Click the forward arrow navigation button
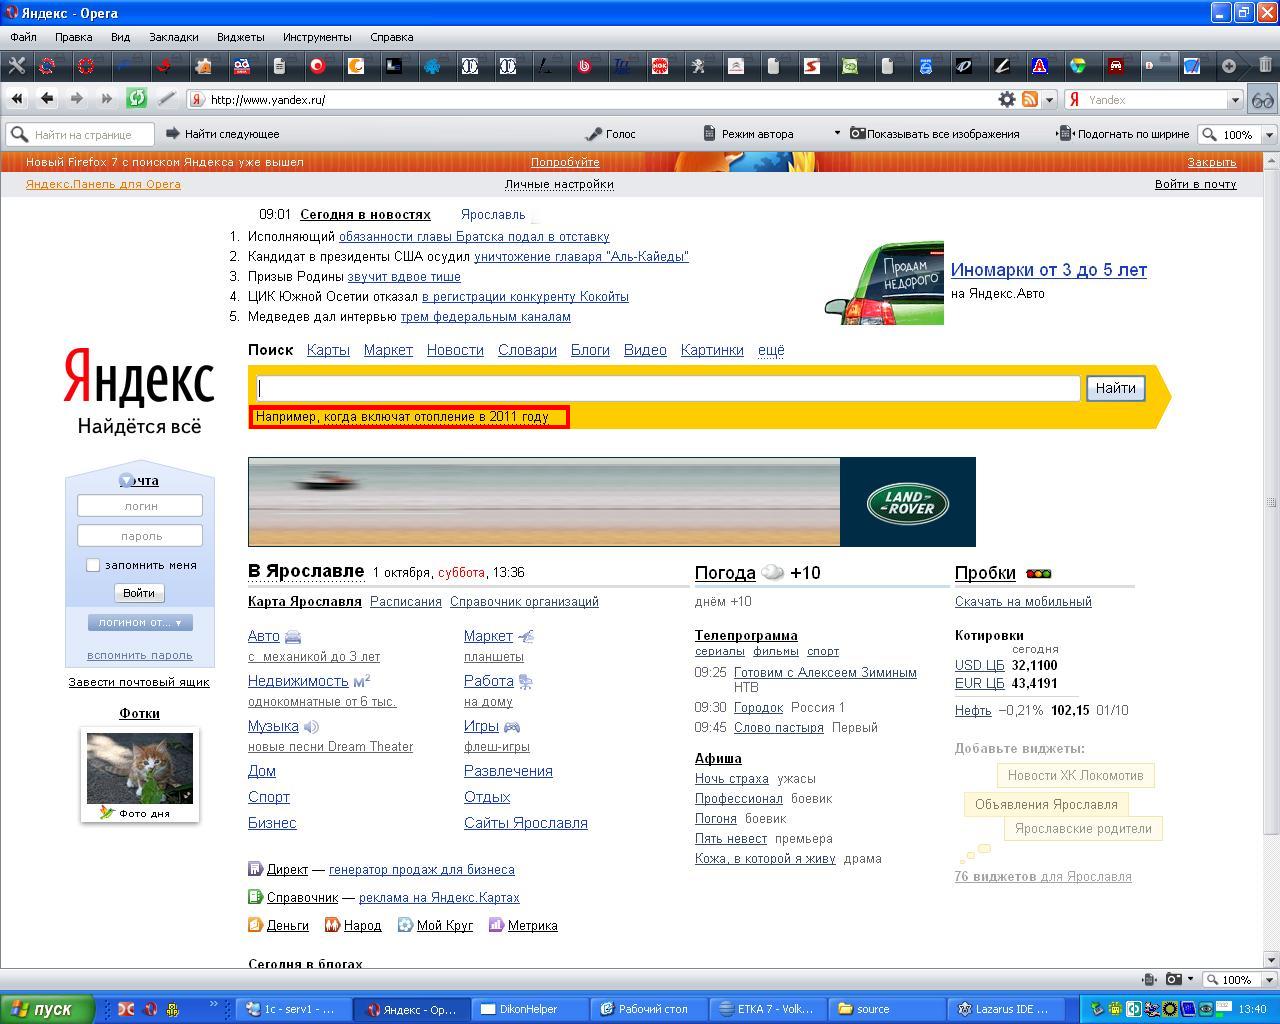Image resolution: width=1280 pixels, height=1024 pixels. pyautogui.click(x=76, y=99)
